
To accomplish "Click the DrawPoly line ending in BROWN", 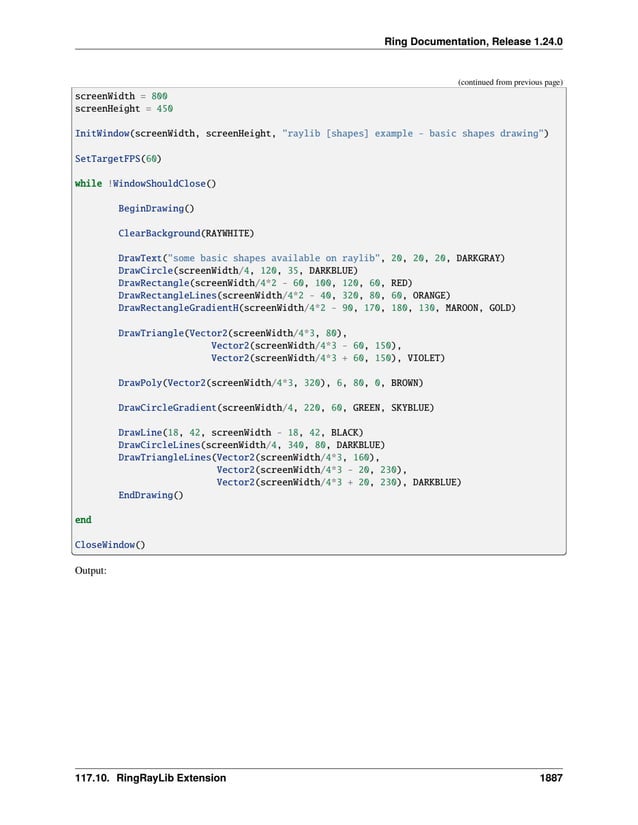I will click(x=270, y=383).
